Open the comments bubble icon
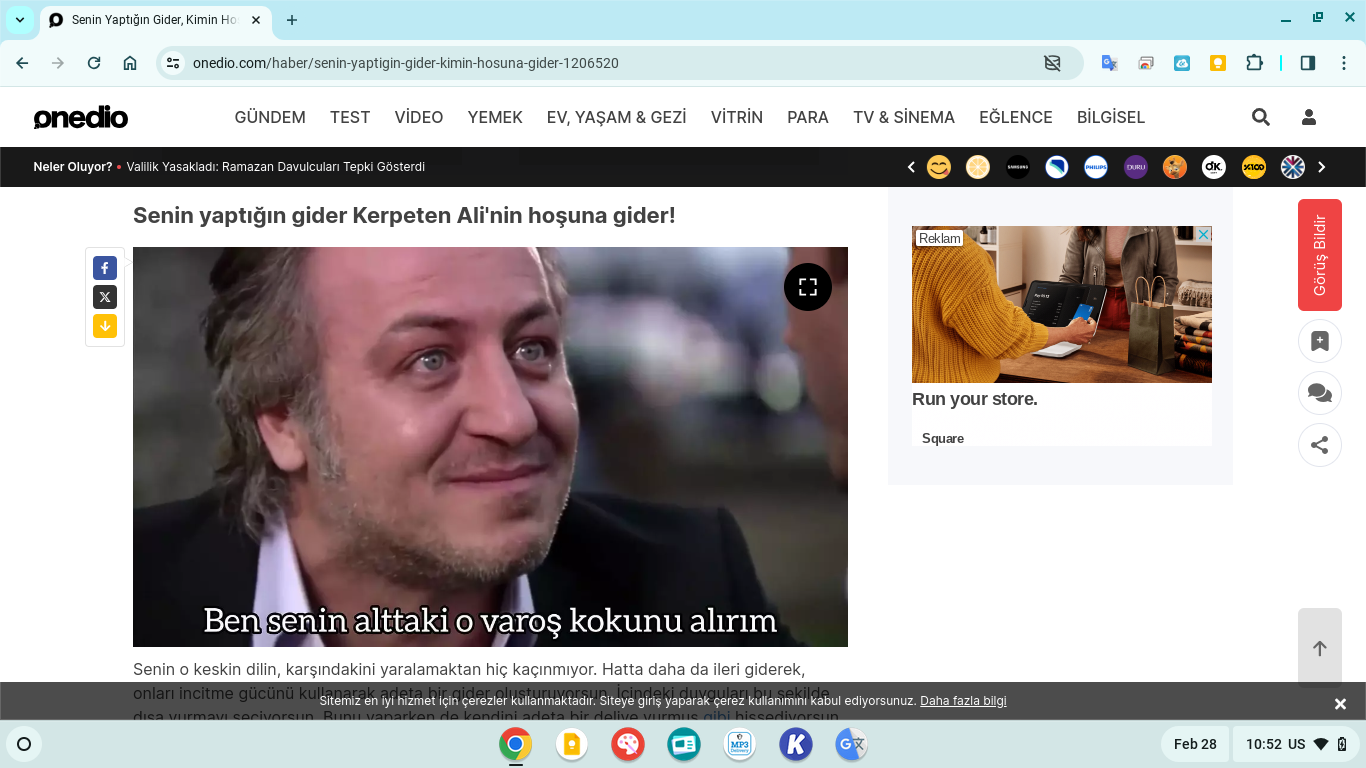The height and width of the screenshot is (768, 1366). 1320,393
